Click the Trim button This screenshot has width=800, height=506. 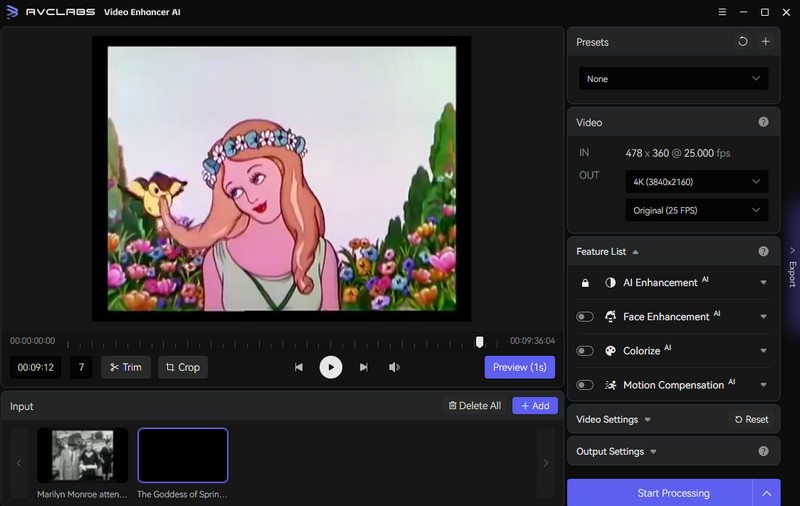tap(126, 367)
